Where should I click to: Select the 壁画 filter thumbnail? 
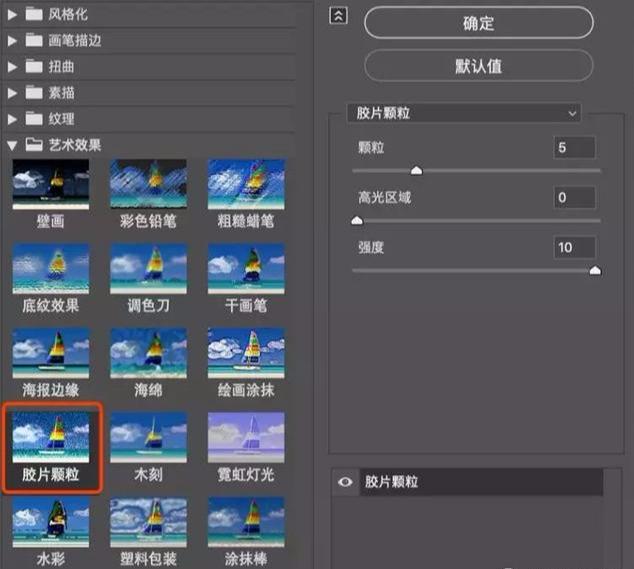51,184
